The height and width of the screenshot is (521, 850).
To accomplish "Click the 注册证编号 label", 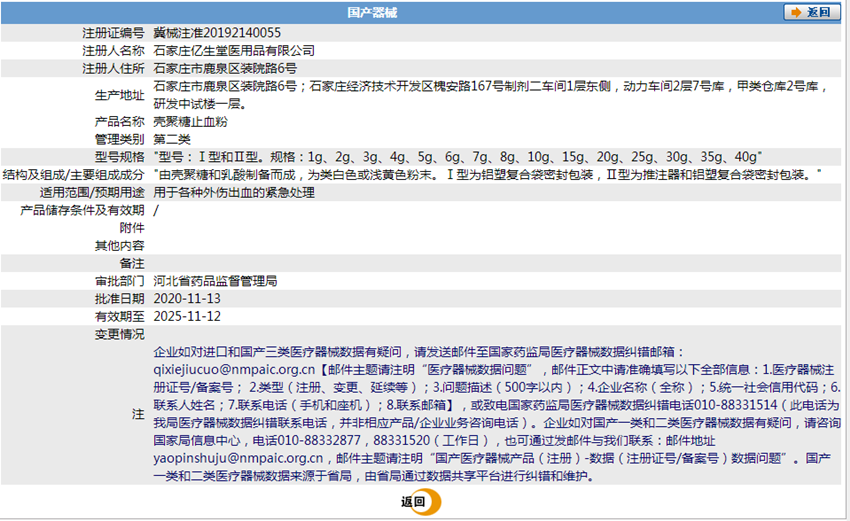I will pos(113,33).
